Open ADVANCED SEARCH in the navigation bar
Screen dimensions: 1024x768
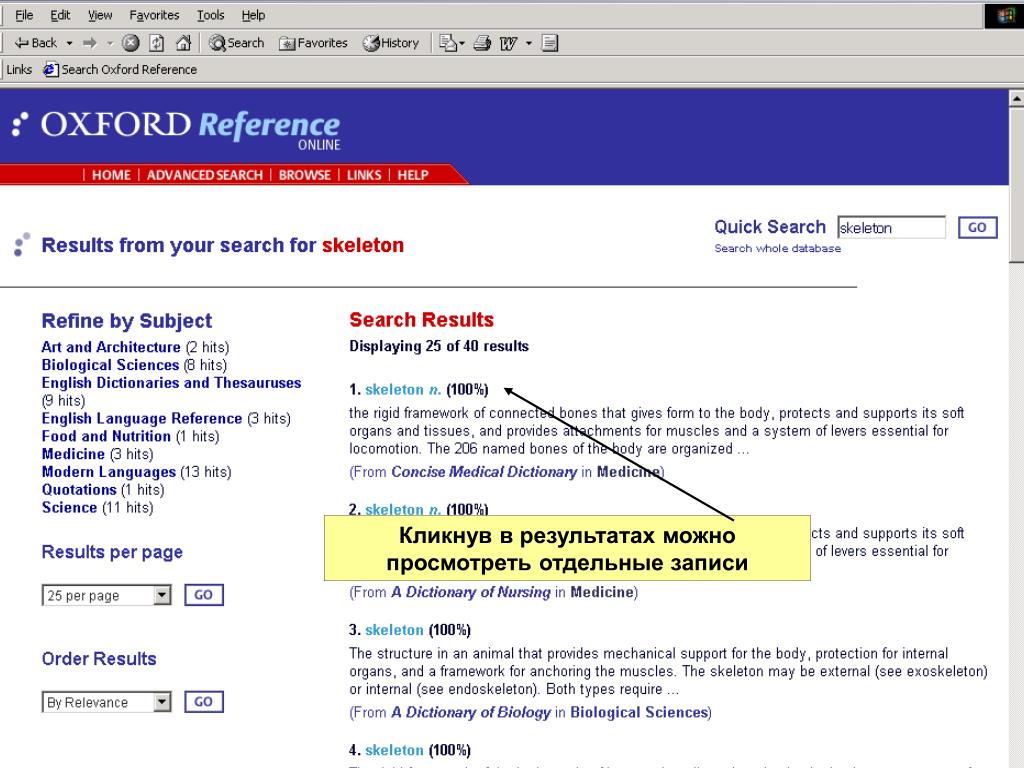[x=204, y=175]
